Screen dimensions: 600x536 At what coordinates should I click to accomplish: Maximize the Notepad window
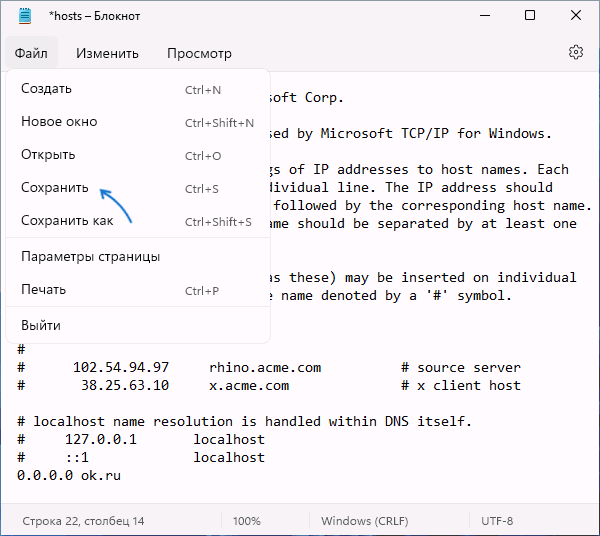[530, 16]
